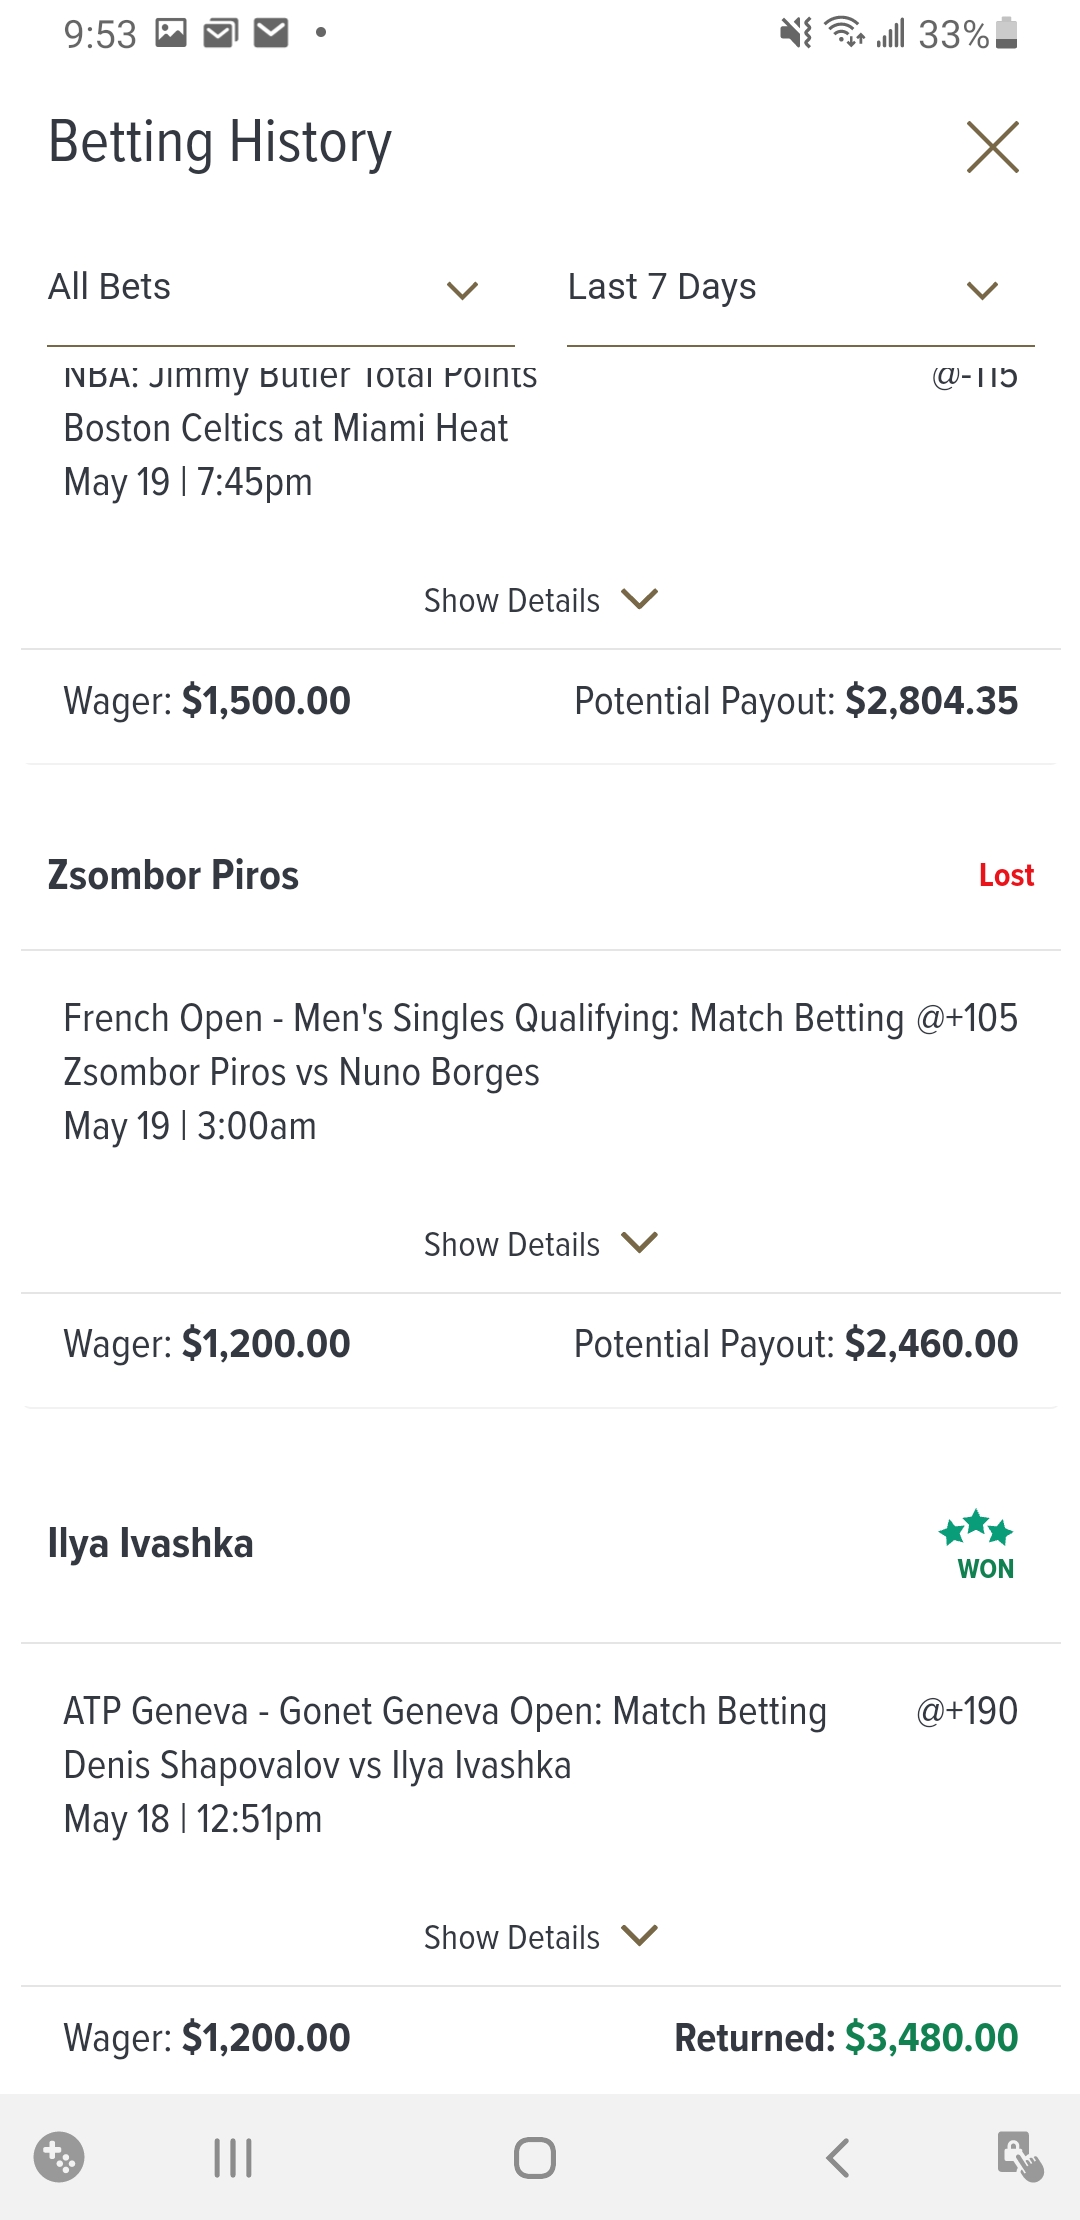Tap the Potential Payout $2,460.00 amount
Viewport: 1080px width, 2220px height.
(x=931, y=1344)
